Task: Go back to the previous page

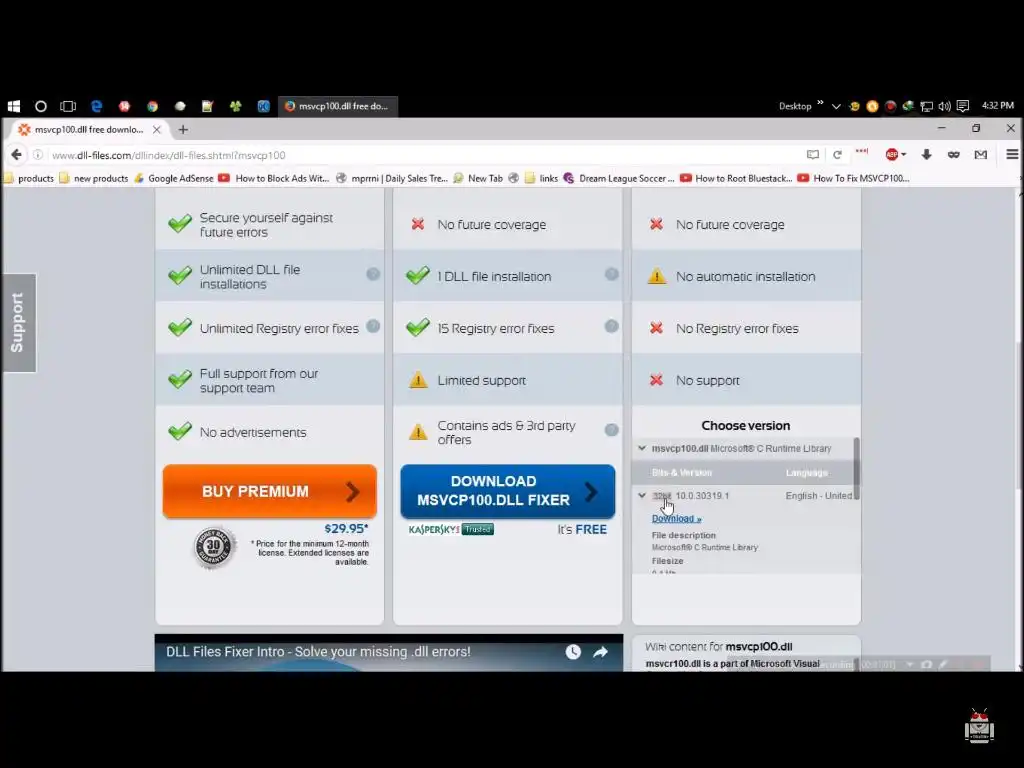Action: point(16,155)
